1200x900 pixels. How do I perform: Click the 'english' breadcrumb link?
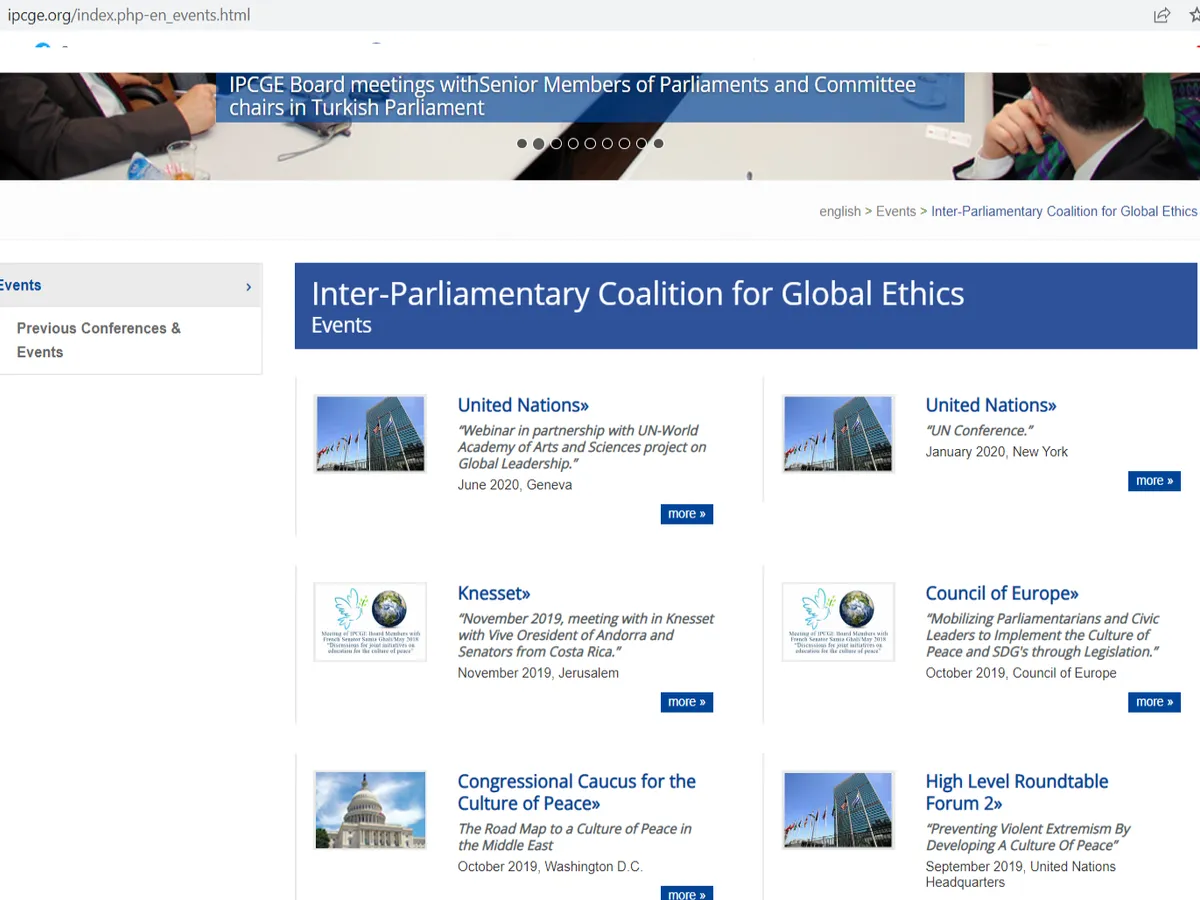tap(839, 211)
